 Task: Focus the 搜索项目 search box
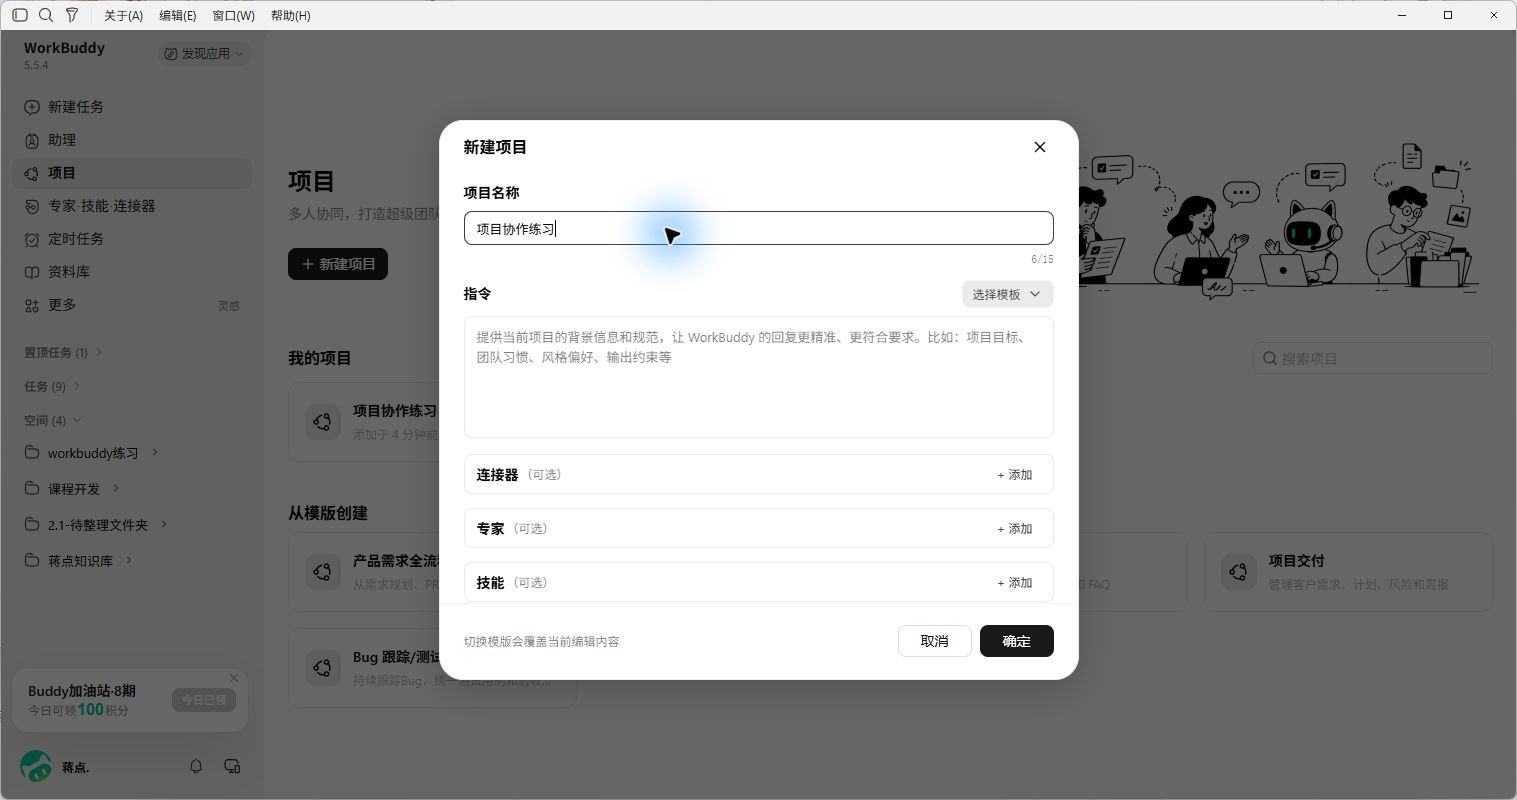point(1372,358)
